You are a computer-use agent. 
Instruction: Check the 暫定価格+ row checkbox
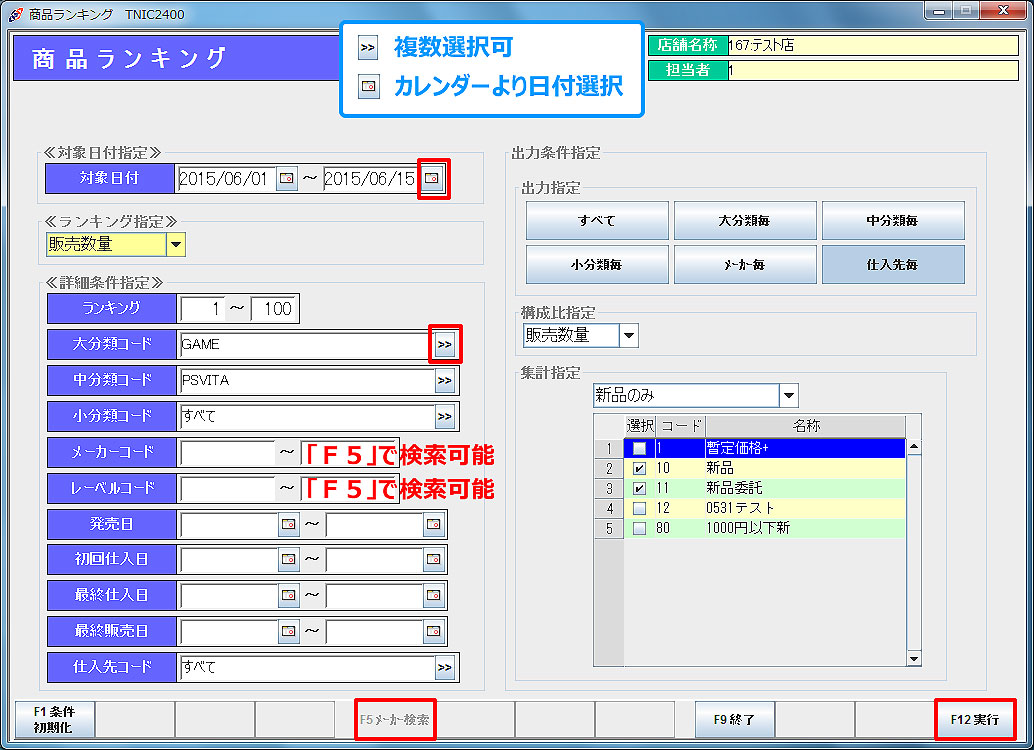pyautogui.click(x=639, y=448)
